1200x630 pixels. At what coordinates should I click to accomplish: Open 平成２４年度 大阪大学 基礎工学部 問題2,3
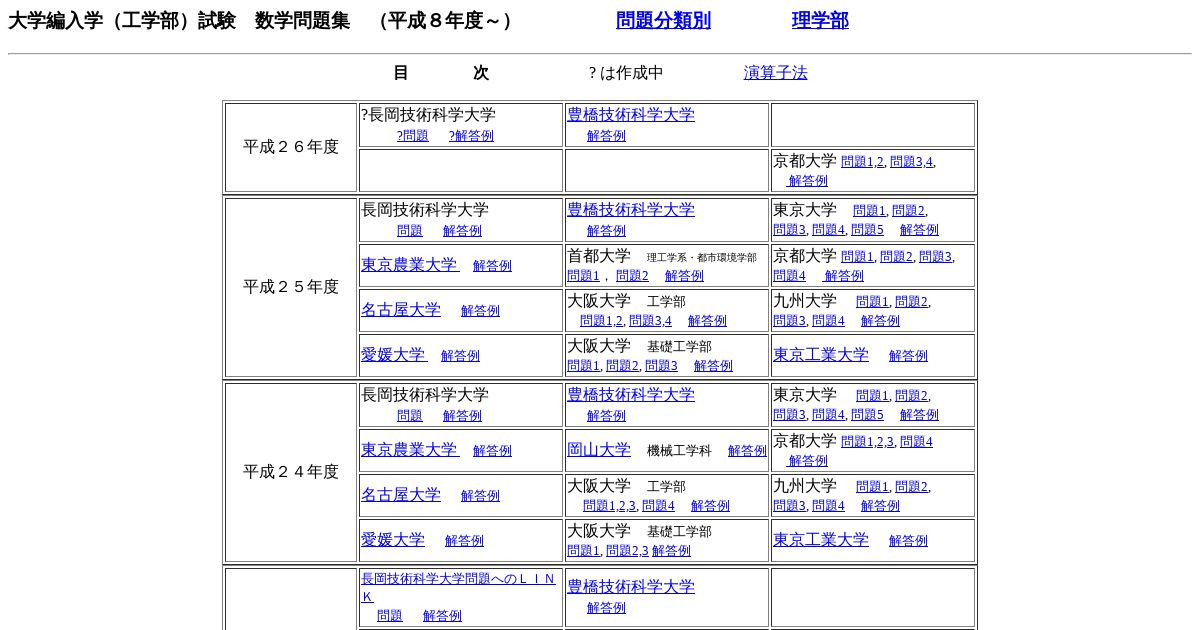[x=627, y=551]
